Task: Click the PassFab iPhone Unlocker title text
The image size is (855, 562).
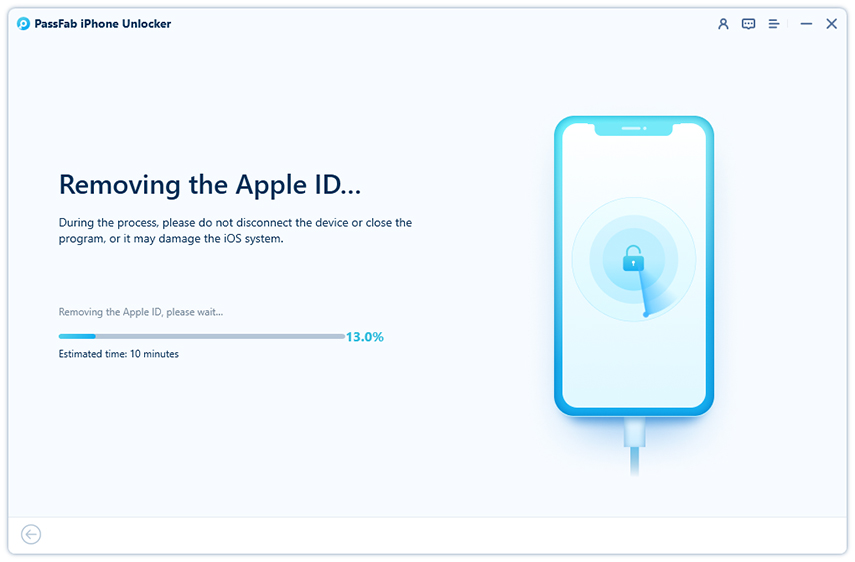Action: [104, 24]
